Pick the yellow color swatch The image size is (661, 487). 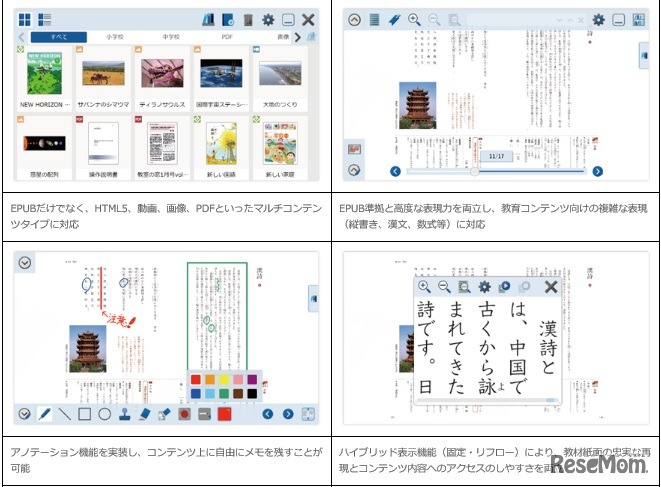(224, 379)
